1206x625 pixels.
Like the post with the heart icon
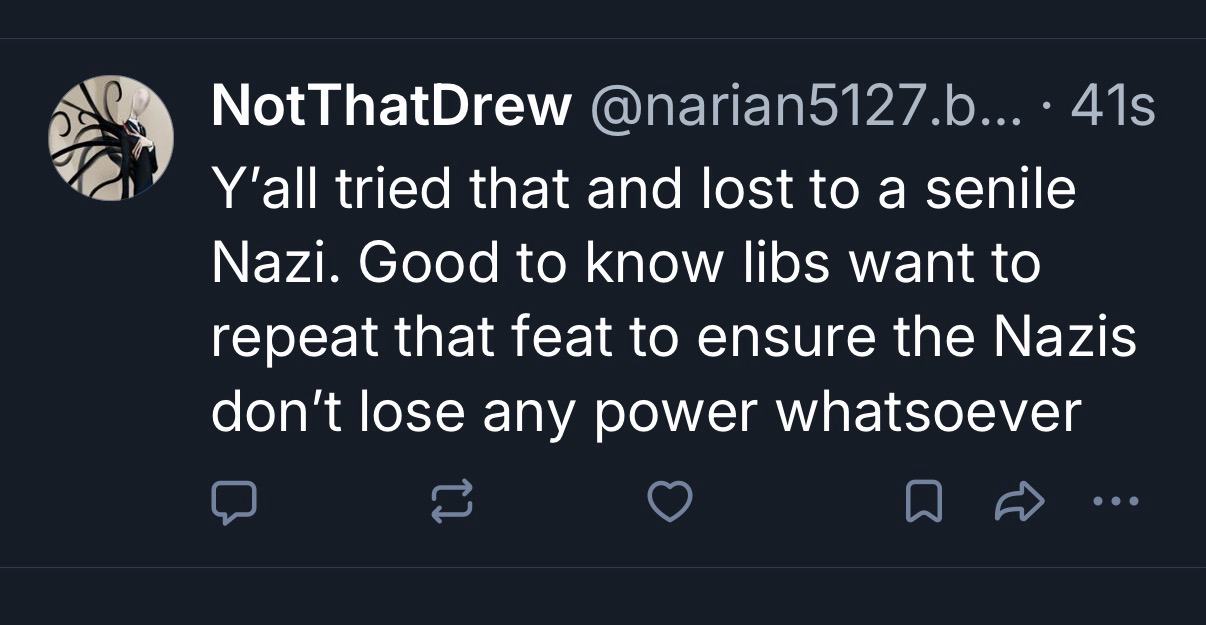(669, 502)
